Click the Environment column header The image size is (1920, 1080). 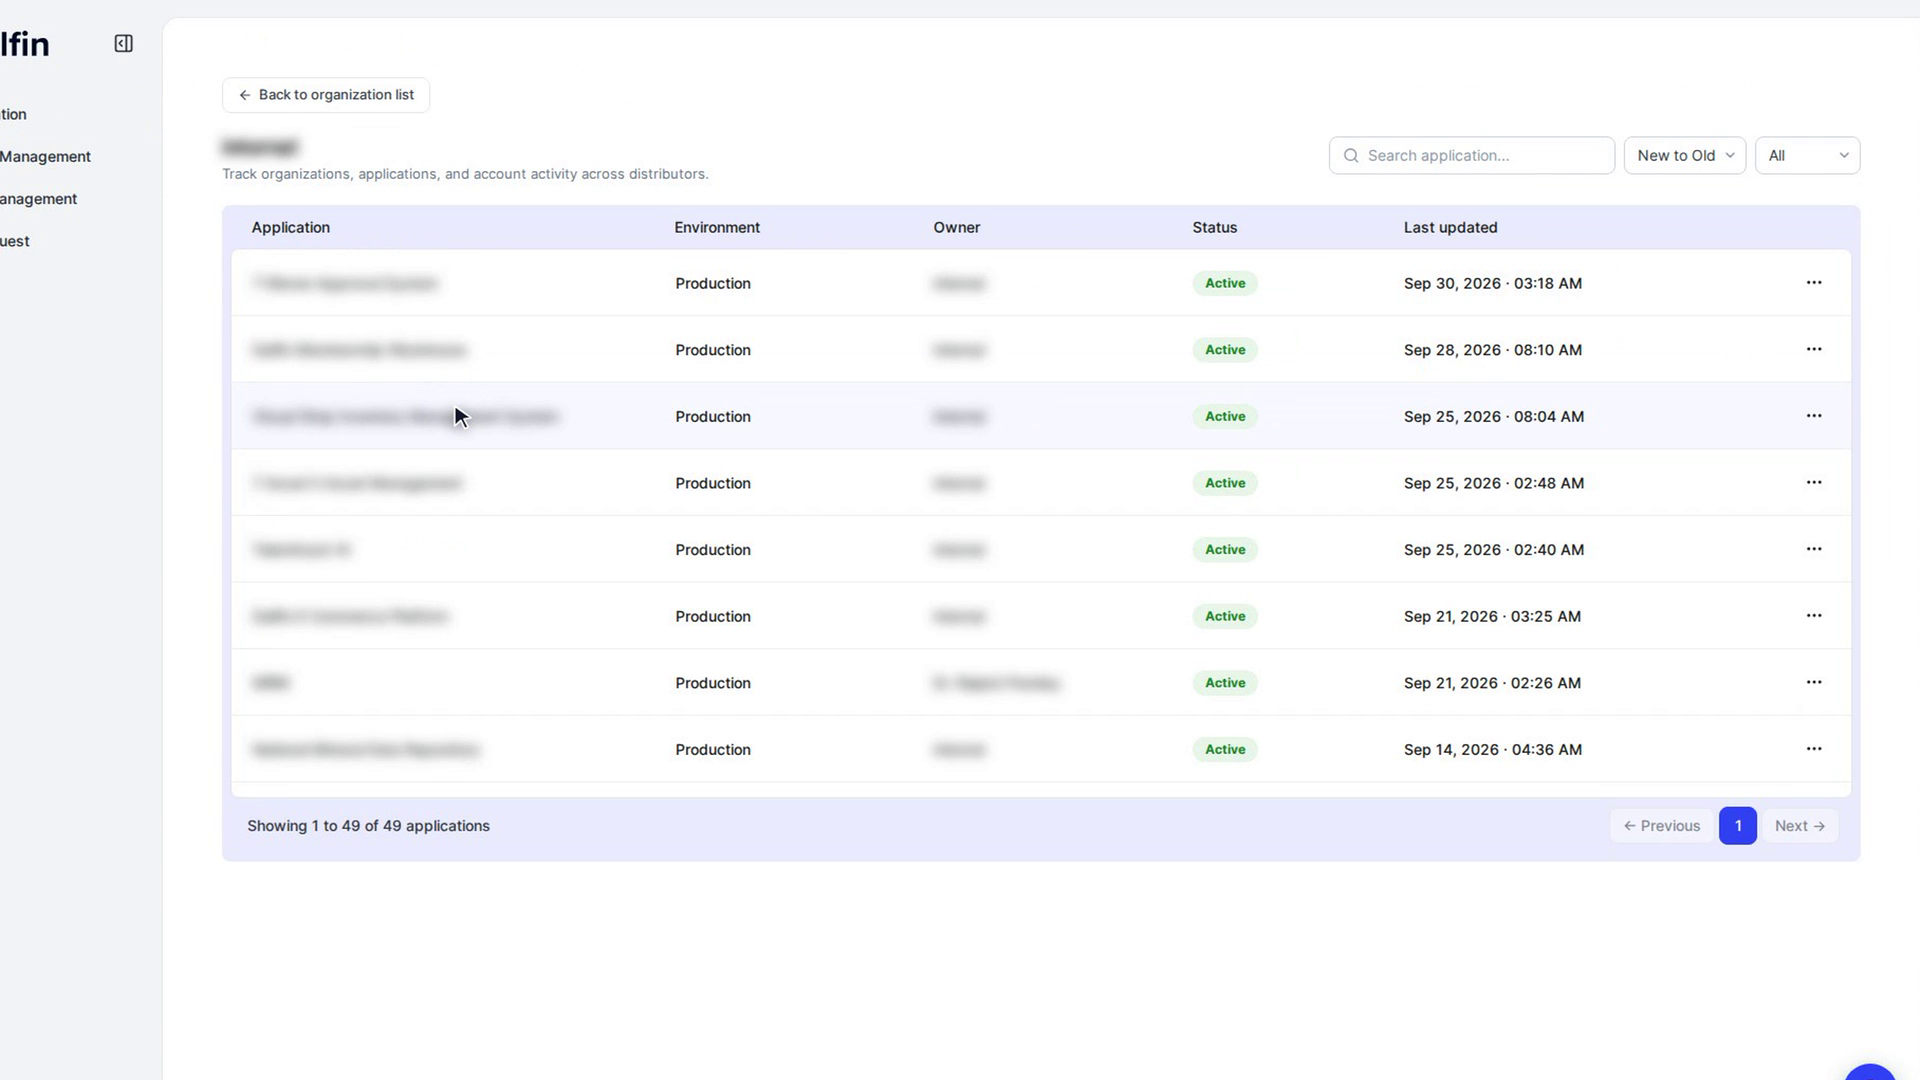(717, 228)
